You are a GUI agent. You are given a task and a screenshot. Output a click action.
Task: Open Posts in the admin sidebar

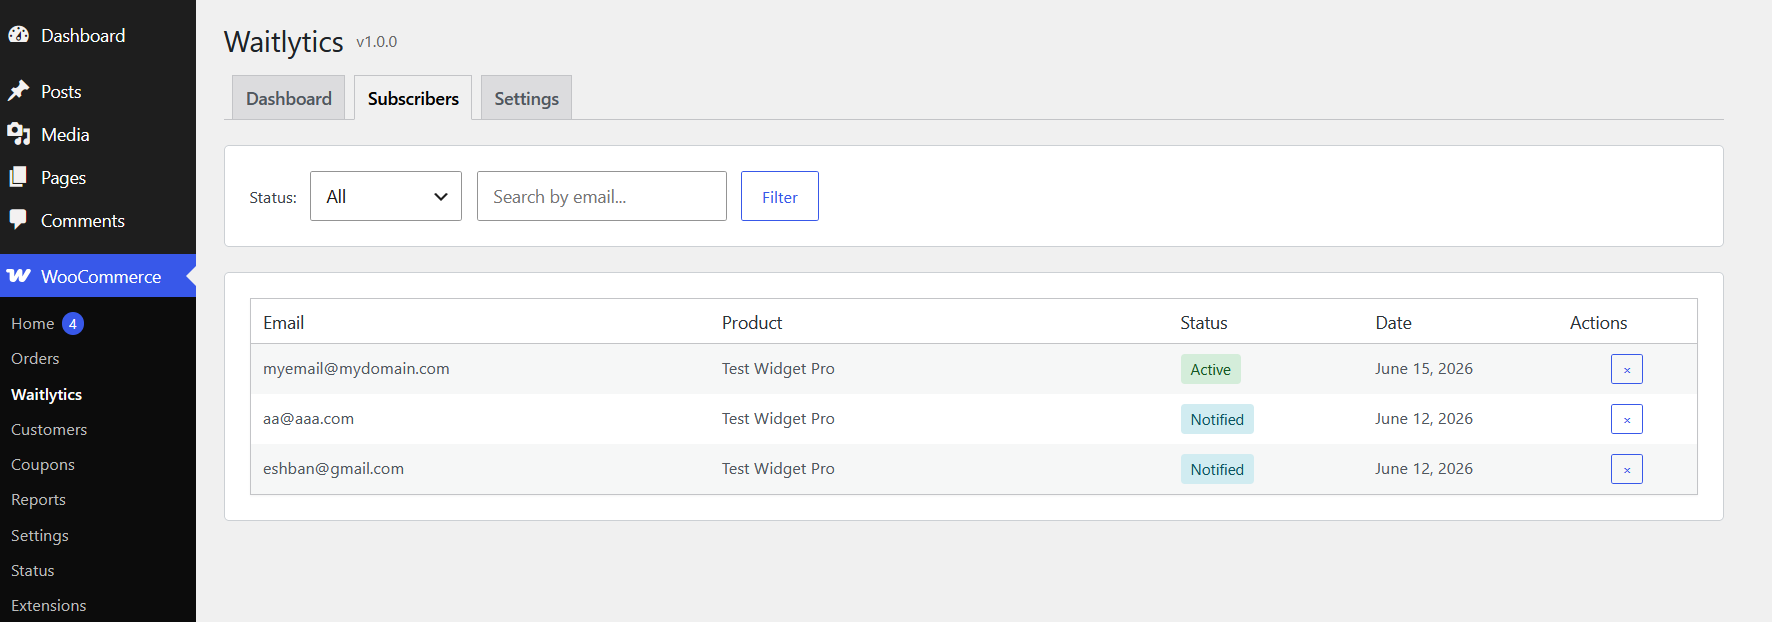click(x=61, y=91)
